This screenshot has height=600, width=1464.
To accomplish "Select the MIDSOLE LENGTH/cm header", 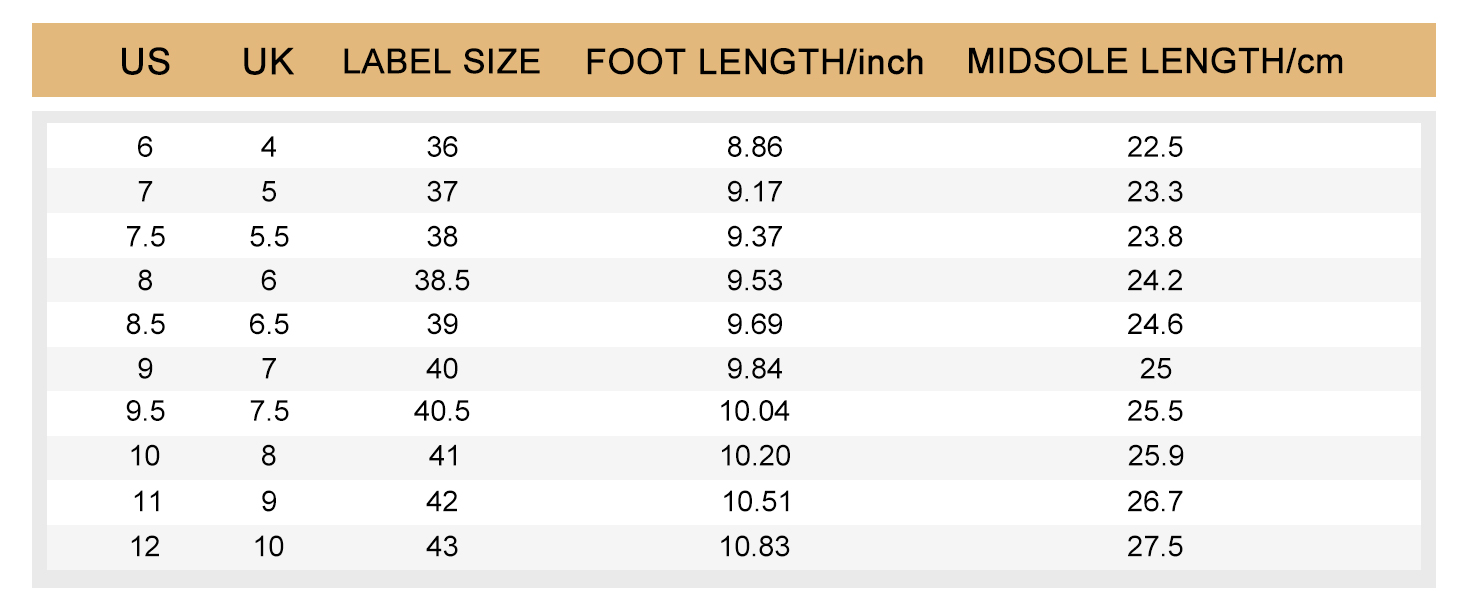I will [1155, 62].
